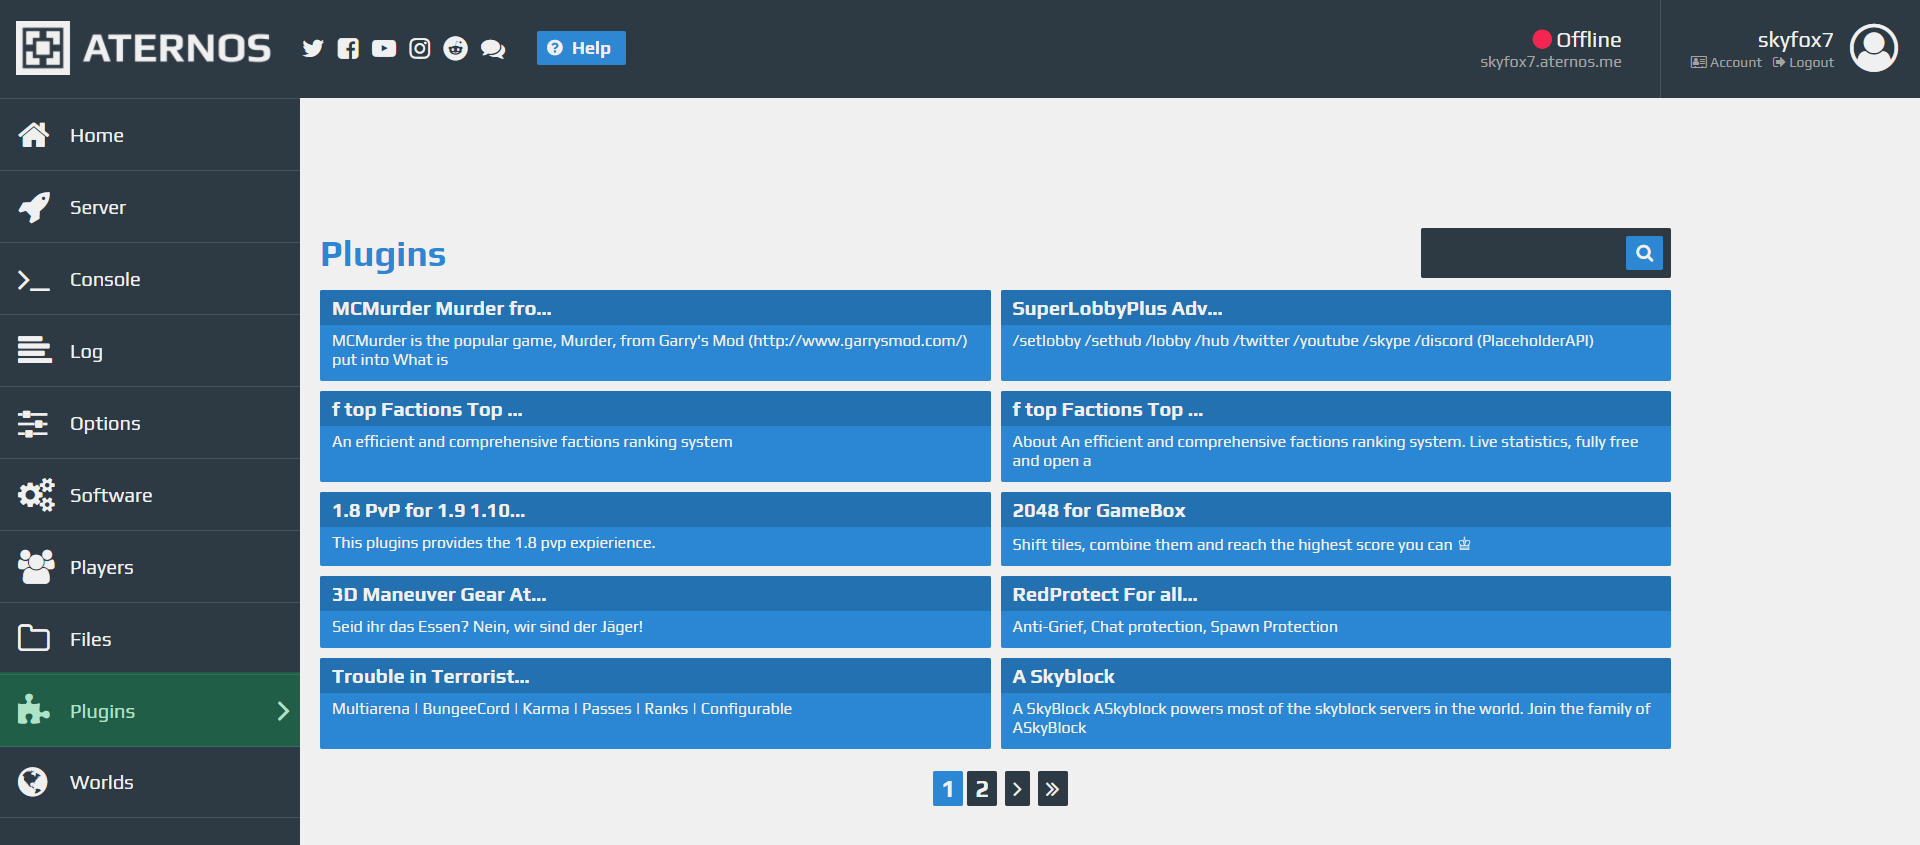Open the Aternos YouTube channel
The width and height of the screenshot is (1920, 845).
coord(384,48)
